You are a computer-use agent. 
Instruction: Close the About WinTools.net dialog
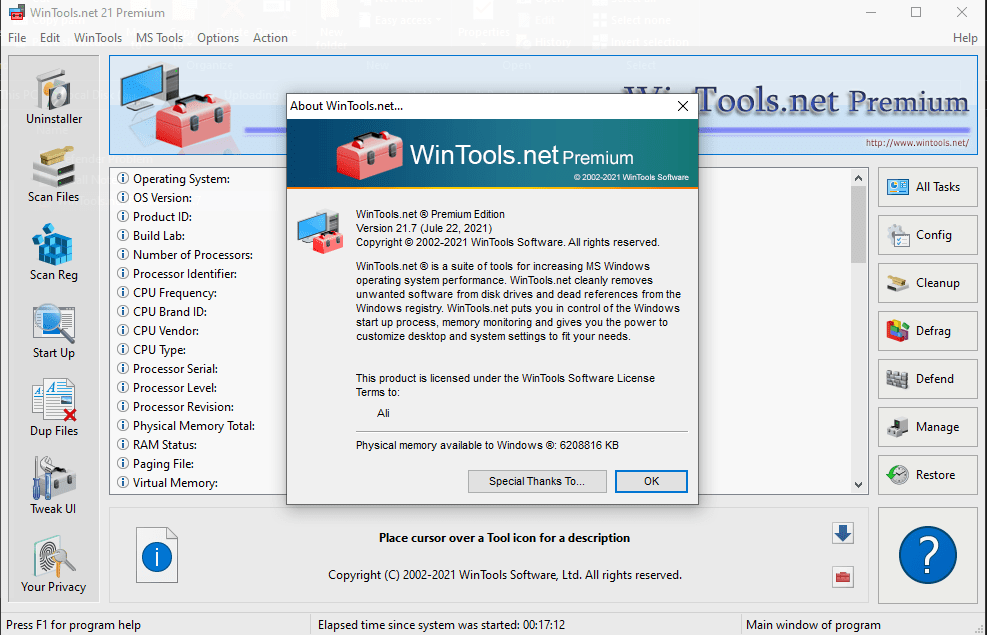pos(682,106)
